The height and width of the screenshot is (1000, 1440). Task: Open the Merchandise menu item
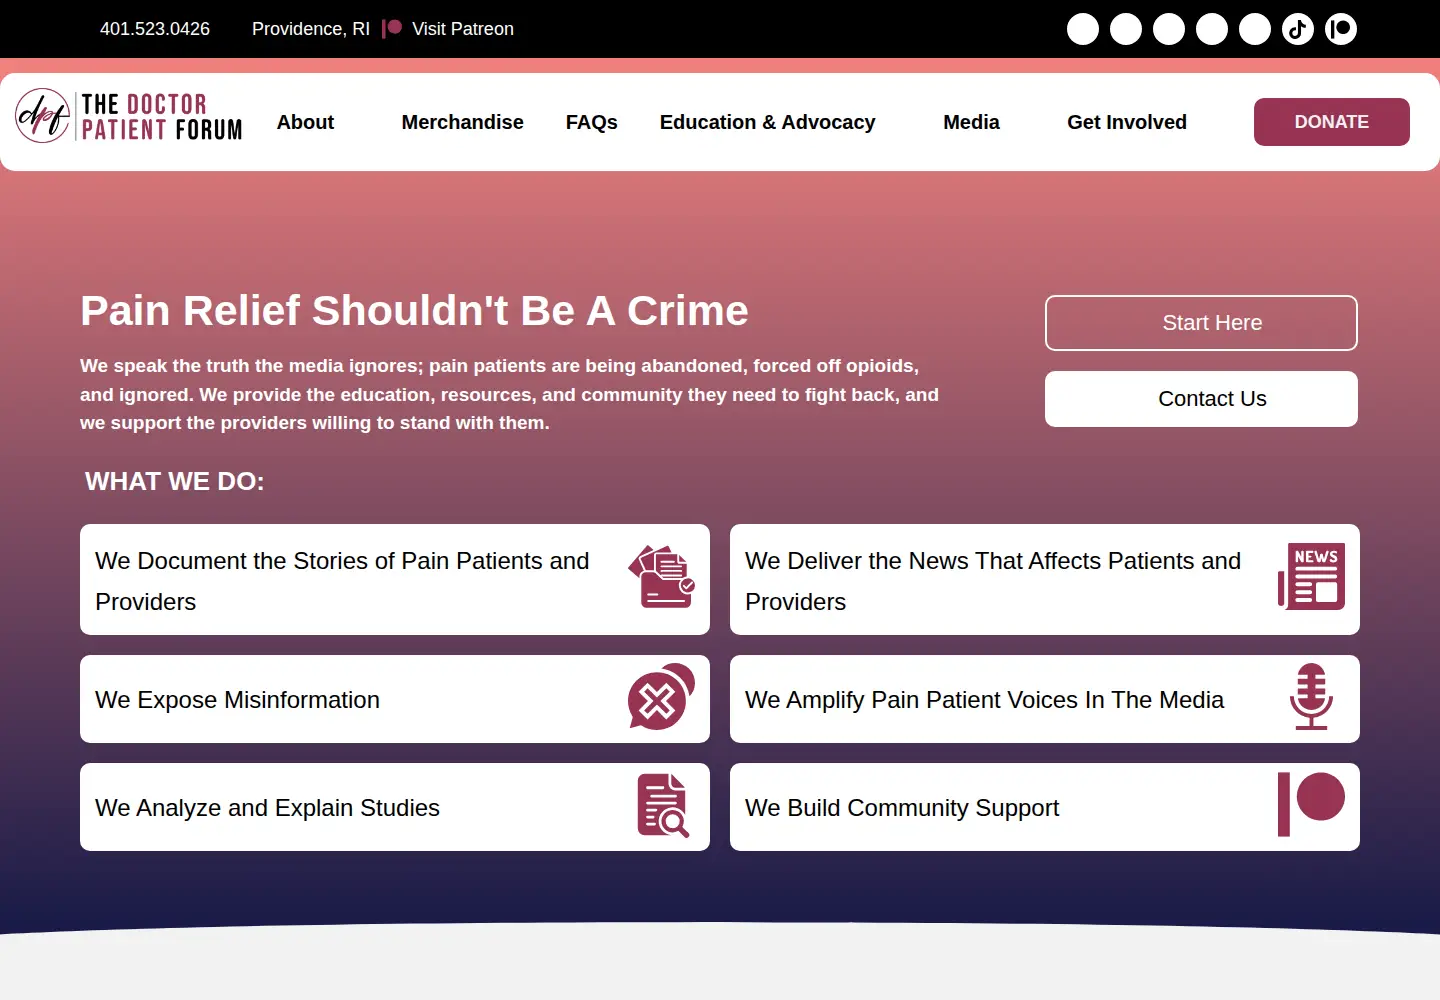tap(462, 122)
